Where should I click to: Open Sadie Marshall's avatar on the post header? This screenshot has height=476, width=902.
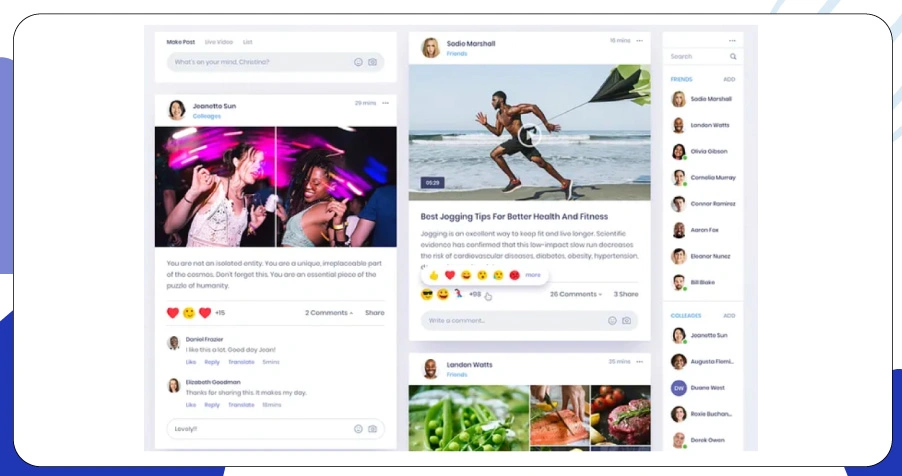pos(430,48)
